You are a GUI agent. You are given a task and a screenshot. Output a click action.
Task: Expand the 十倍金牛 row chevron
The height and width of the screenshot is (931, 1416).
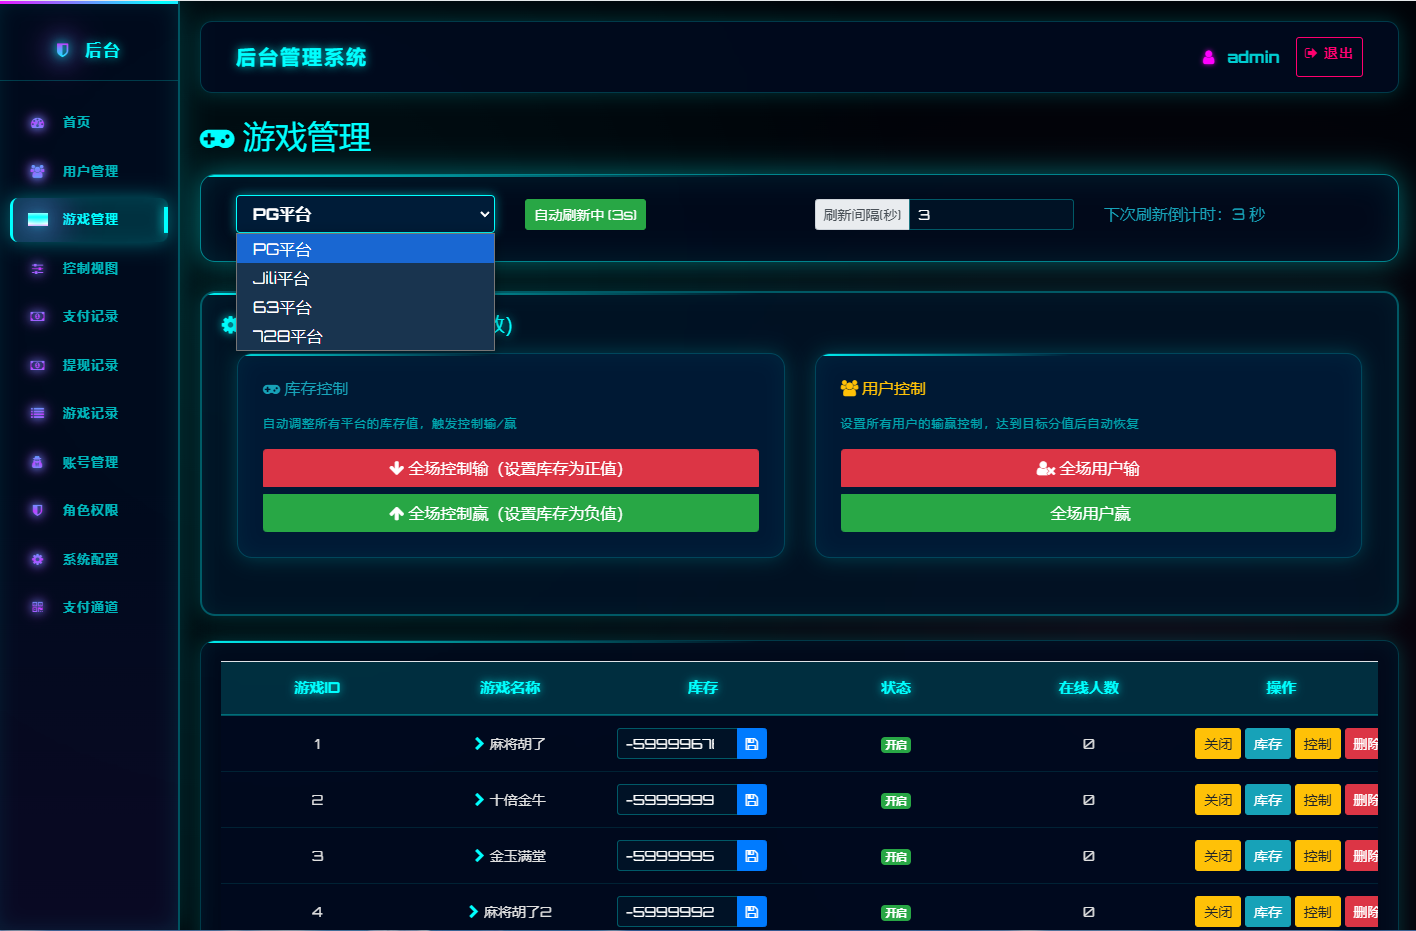(479, 800)
